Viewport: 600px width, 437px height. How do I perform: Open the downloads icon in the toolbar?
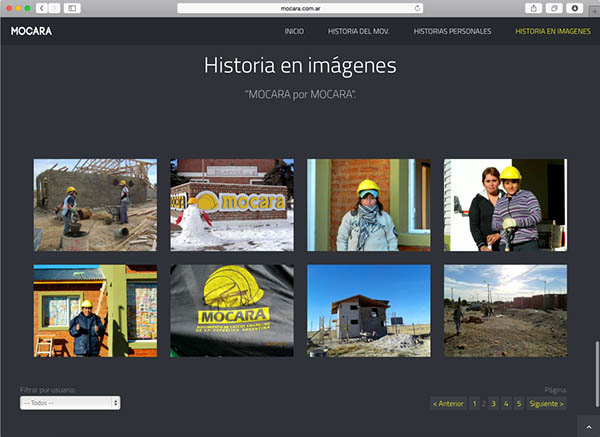pos(575,8)
